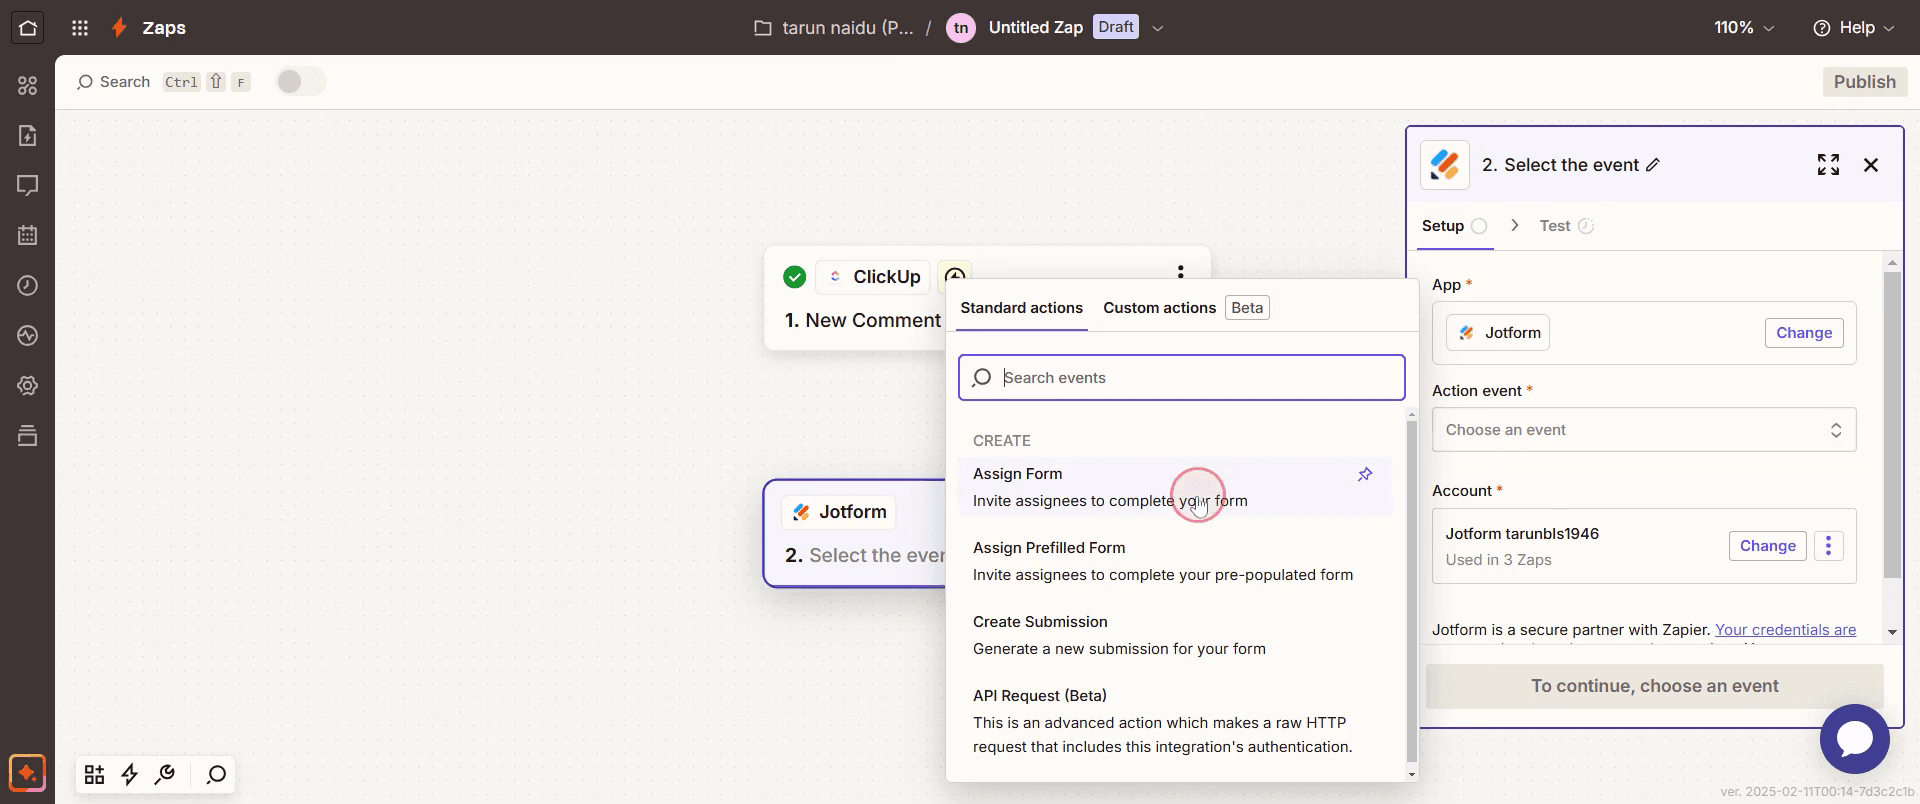This screenshot has width=1920, height=804.
Task: Open the sidebar dashboard tiles icon
Action: [28, 86]
